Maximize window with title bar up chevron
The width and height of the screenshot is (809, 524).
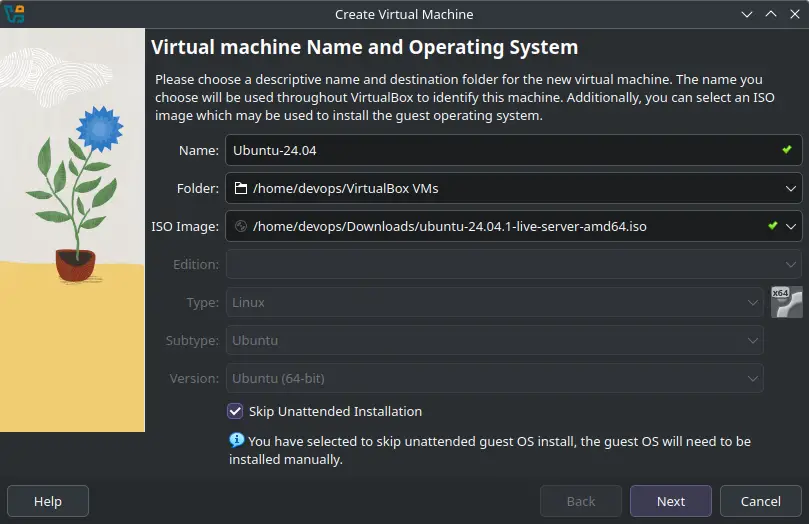(771, 14)
